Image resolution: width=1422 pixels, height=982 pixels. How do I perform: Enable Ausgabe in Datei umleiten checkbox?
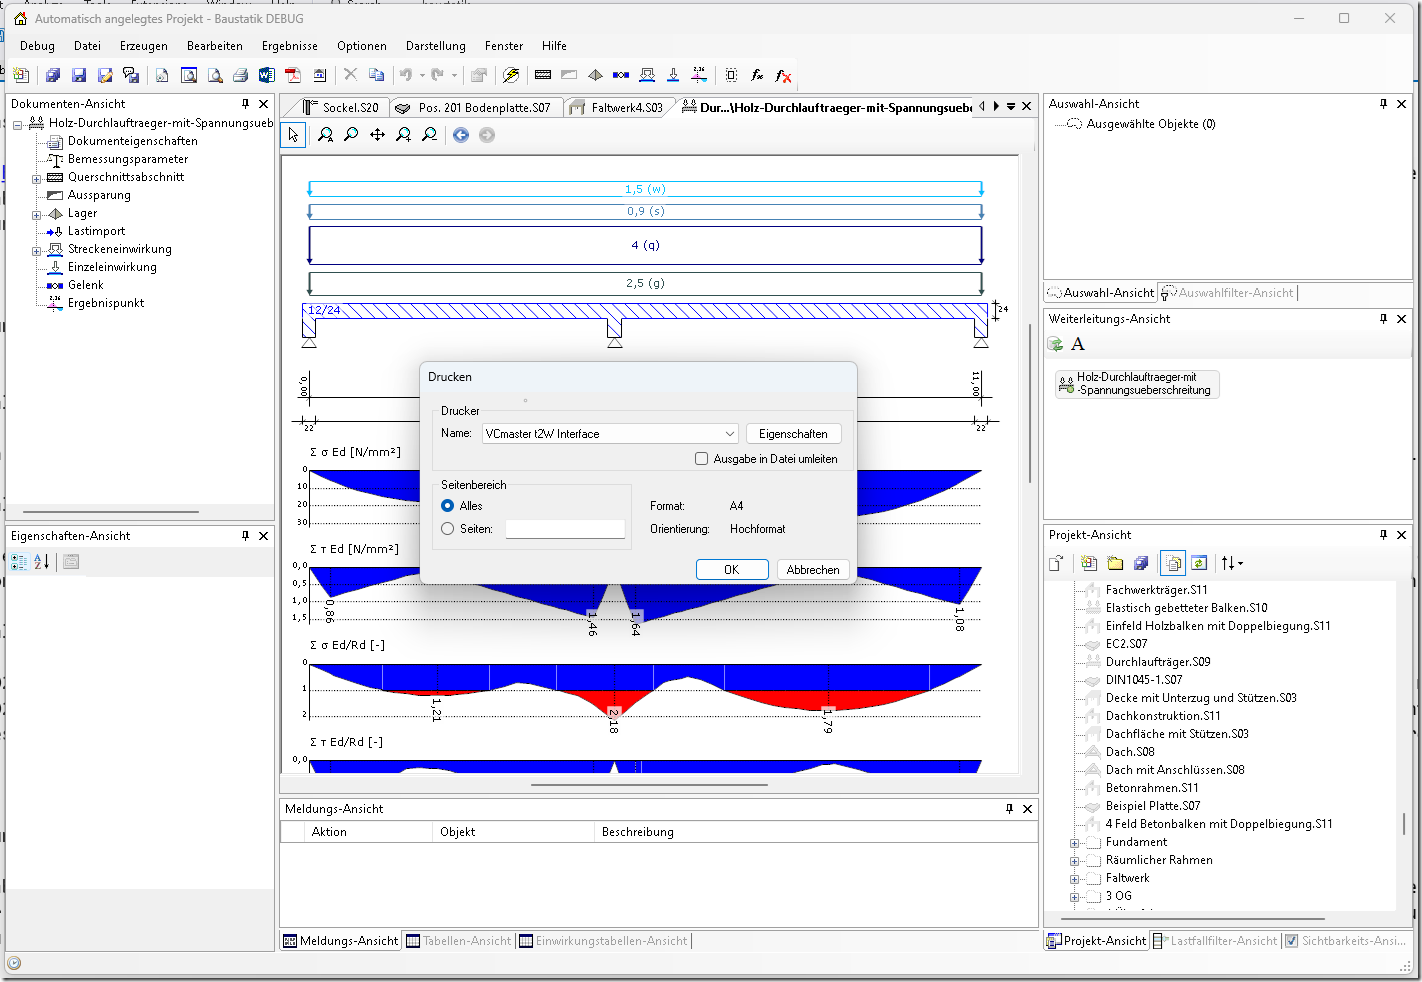701,459
